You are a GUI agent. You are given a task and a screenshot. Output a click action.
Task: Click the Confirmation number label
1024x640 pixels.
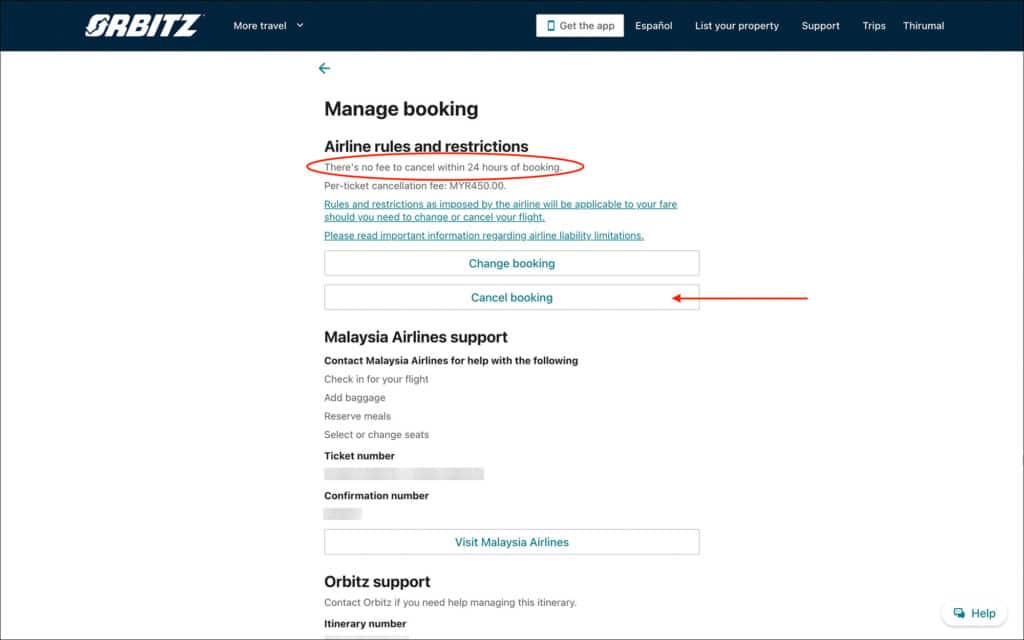pos(376,496)
